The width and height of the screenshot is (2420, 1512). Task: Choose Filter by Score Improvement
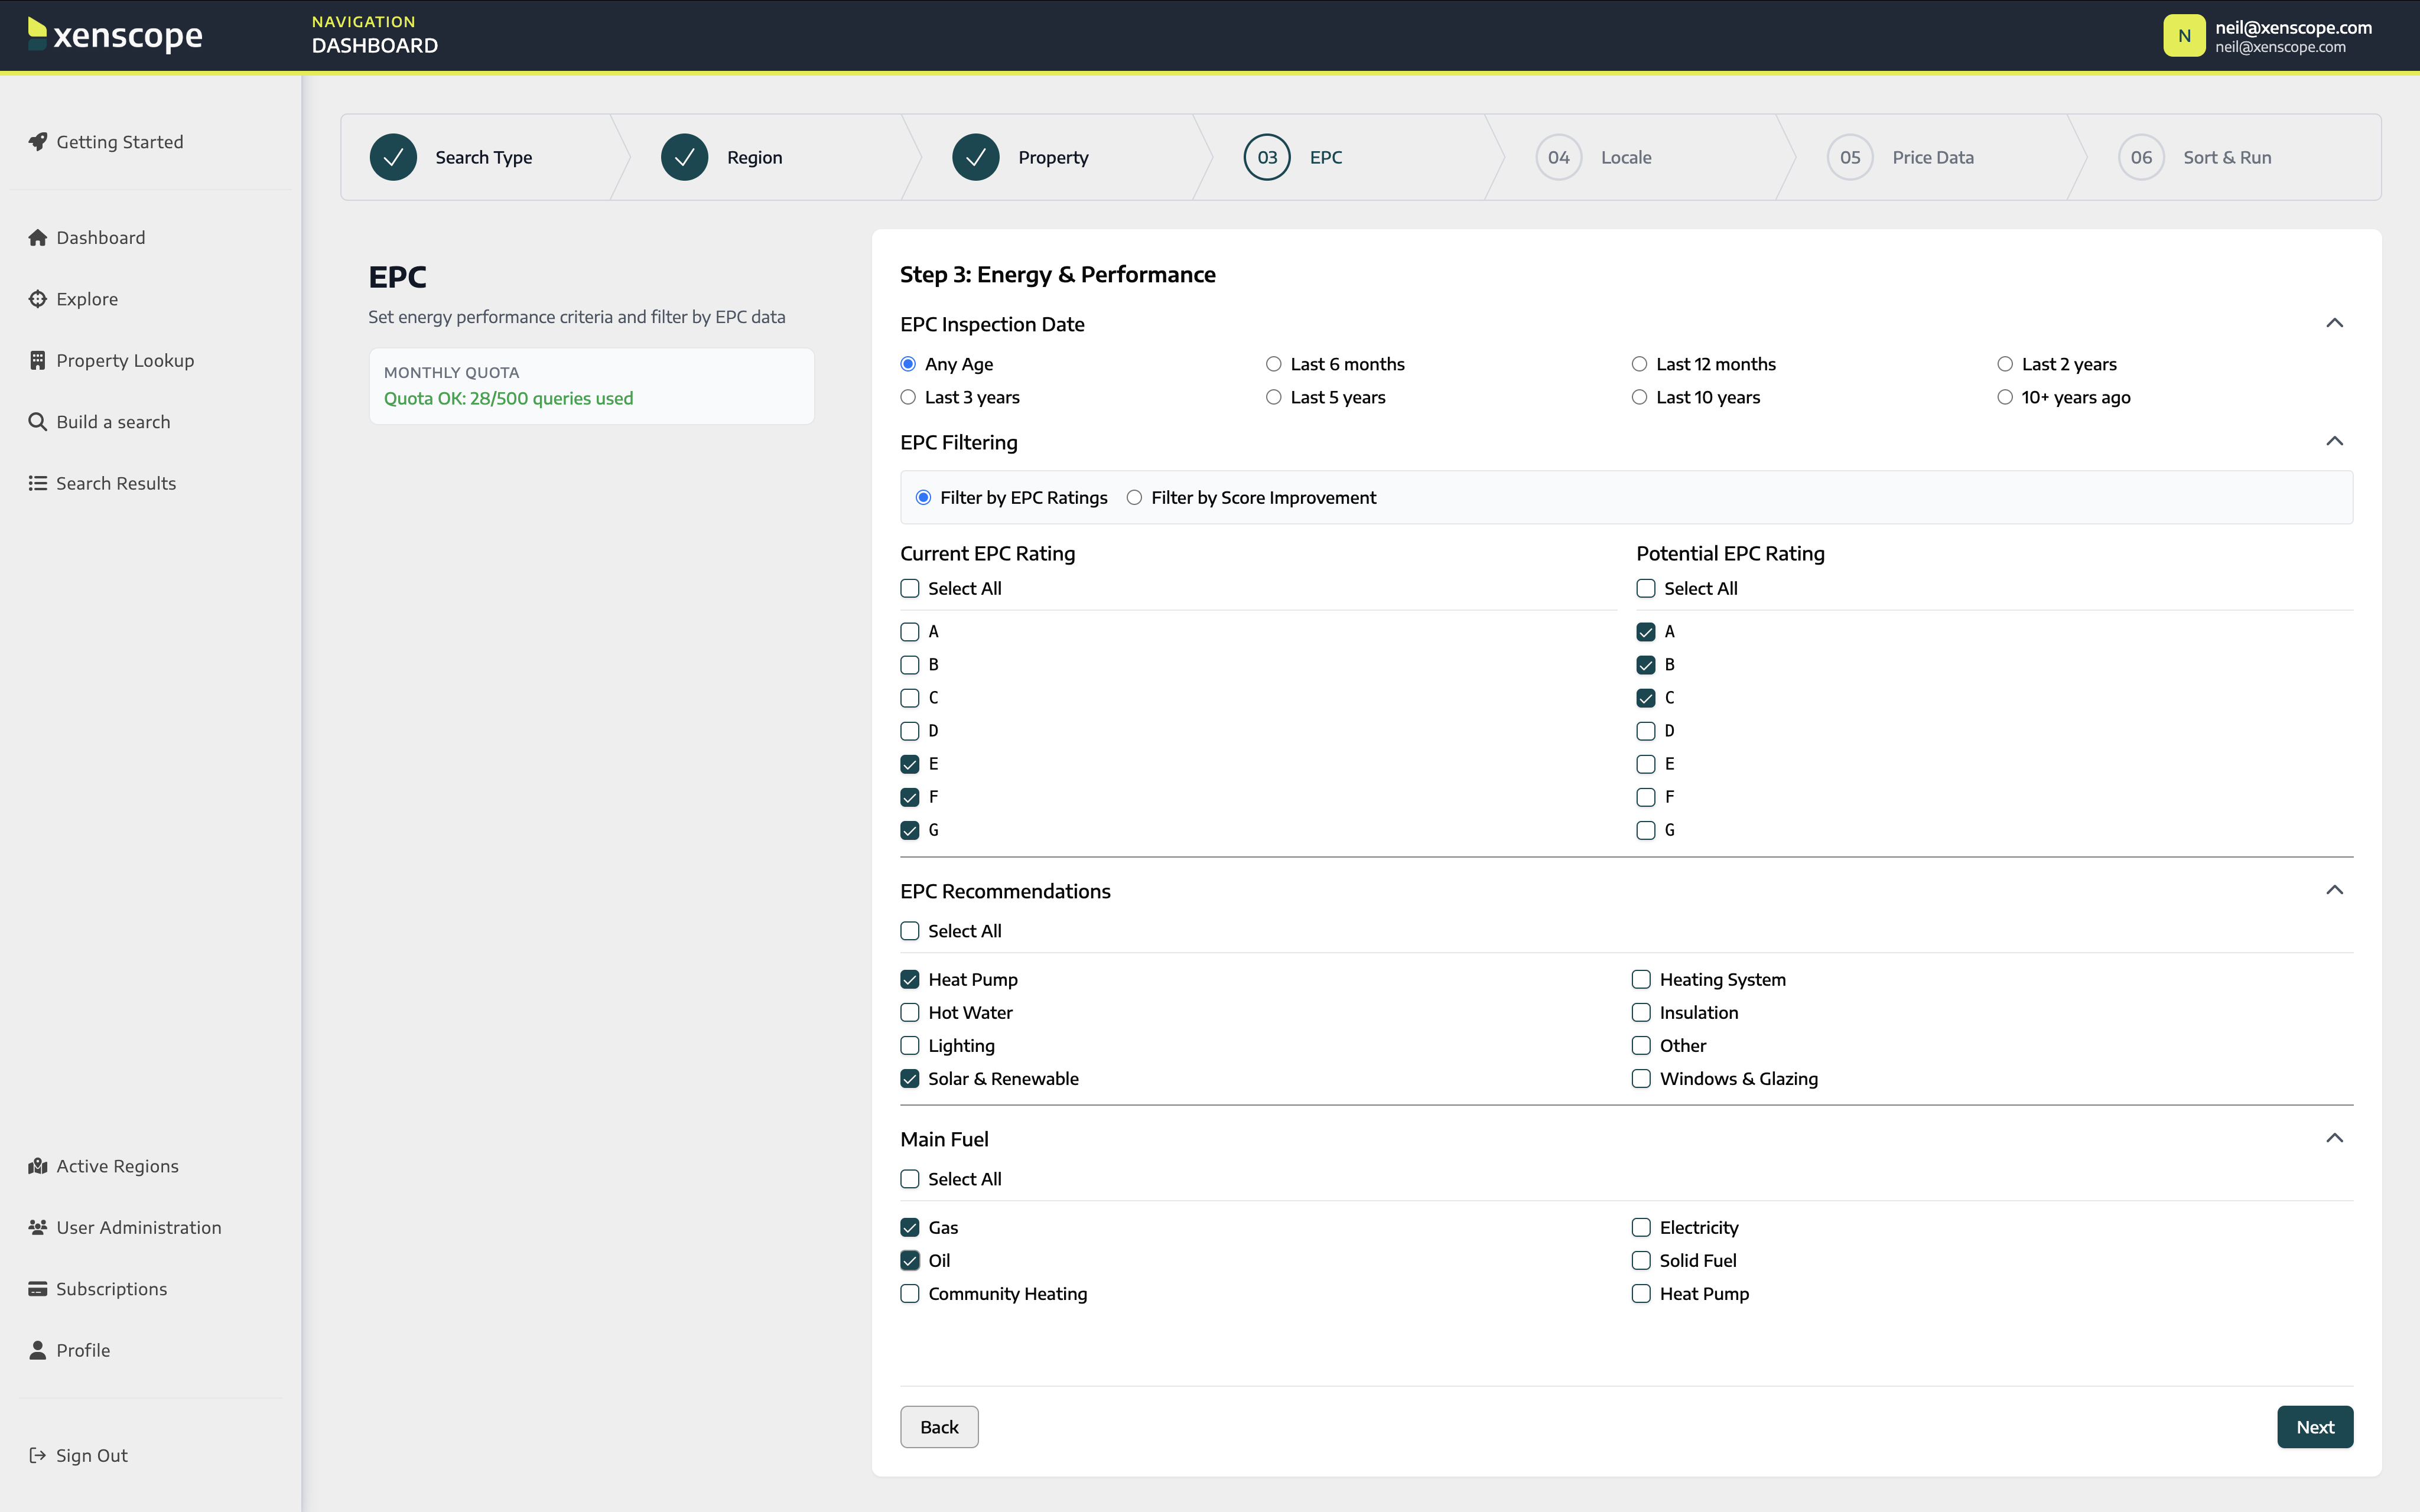tap(1134, 498)
